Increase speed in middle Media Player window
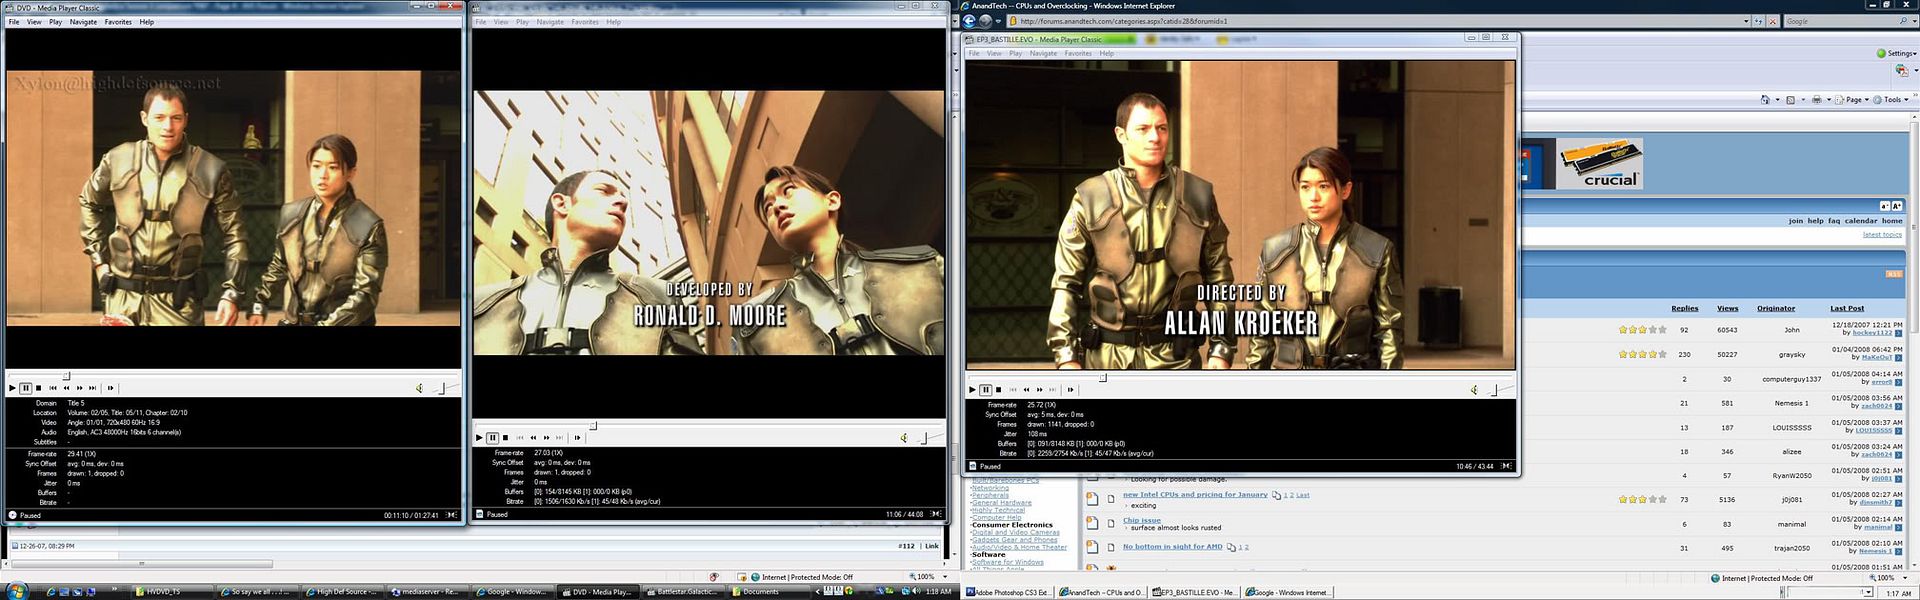1920x600 pixels. (x=546, y=438)
